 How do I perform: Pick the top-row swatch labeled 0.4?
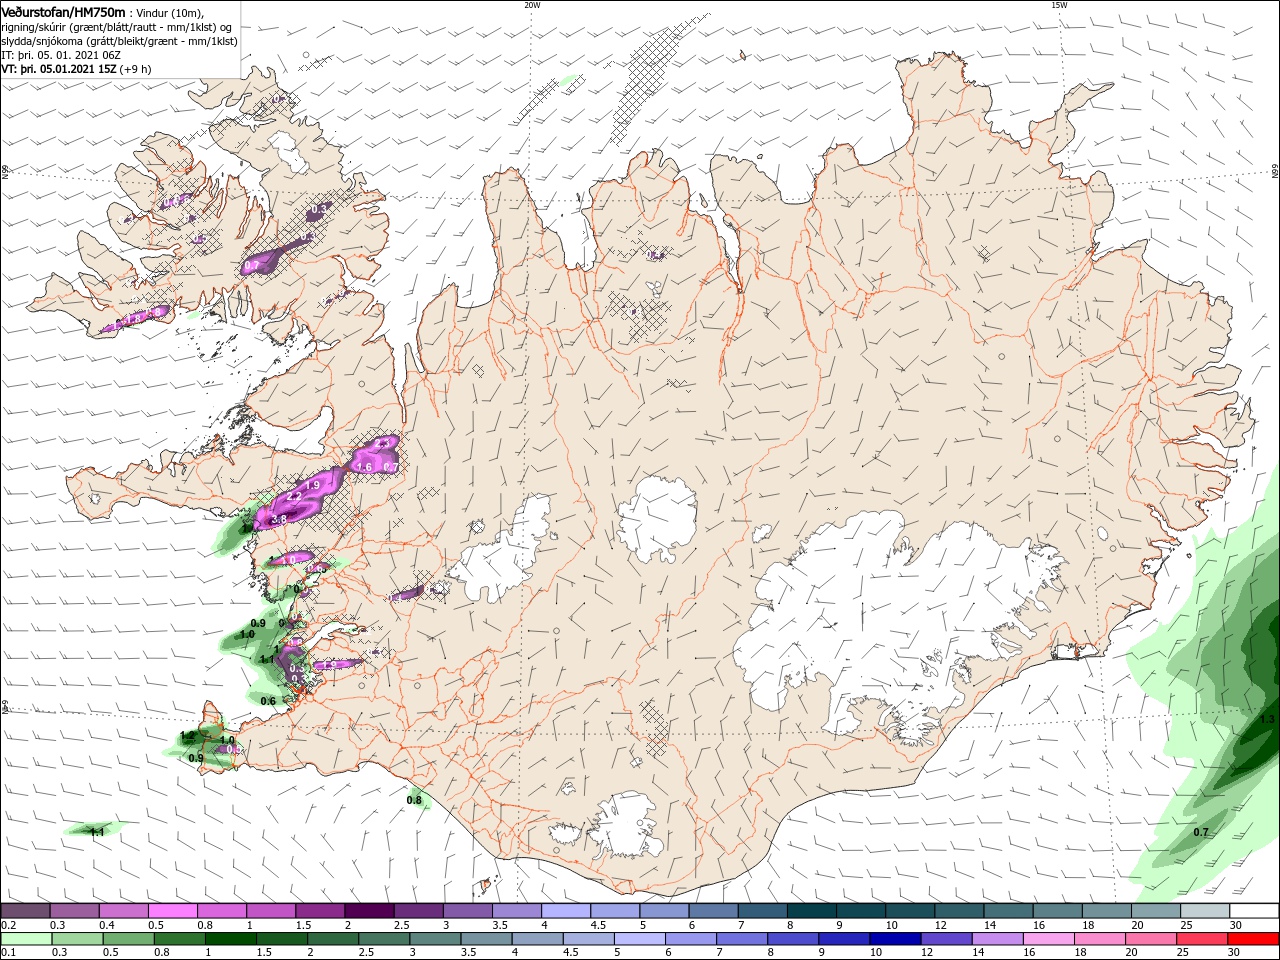[123, 911]
